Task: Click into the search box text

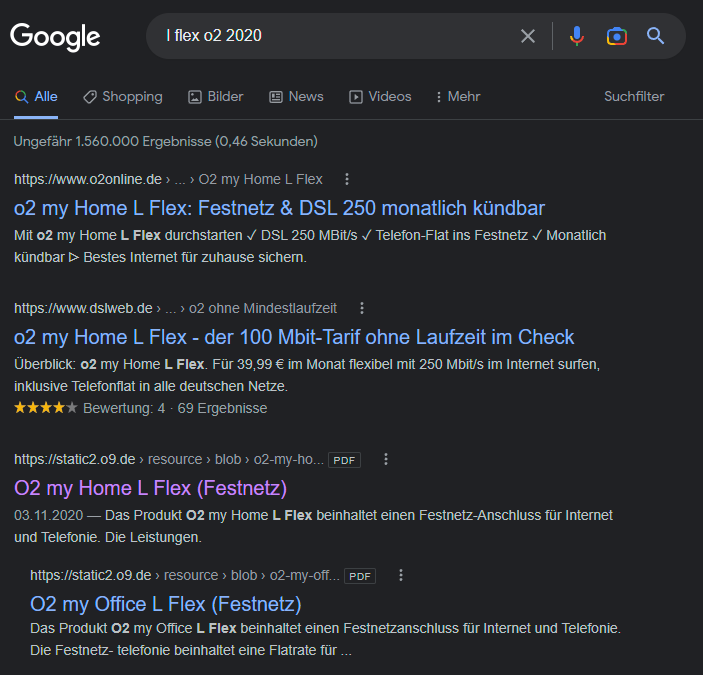Action: [213, 35]
